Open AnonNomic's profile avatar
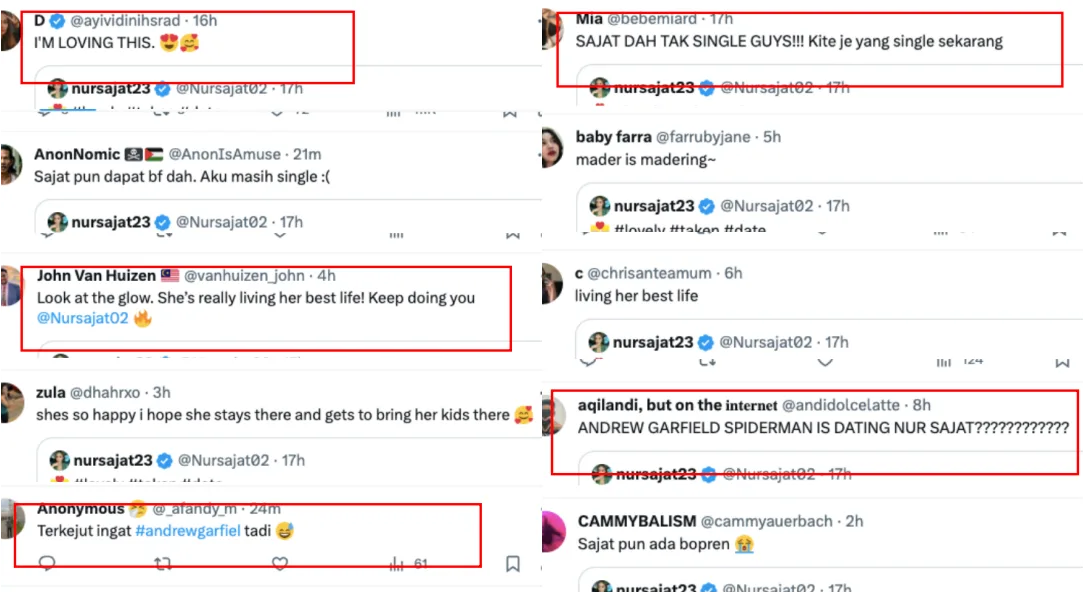 pos(9,164)
